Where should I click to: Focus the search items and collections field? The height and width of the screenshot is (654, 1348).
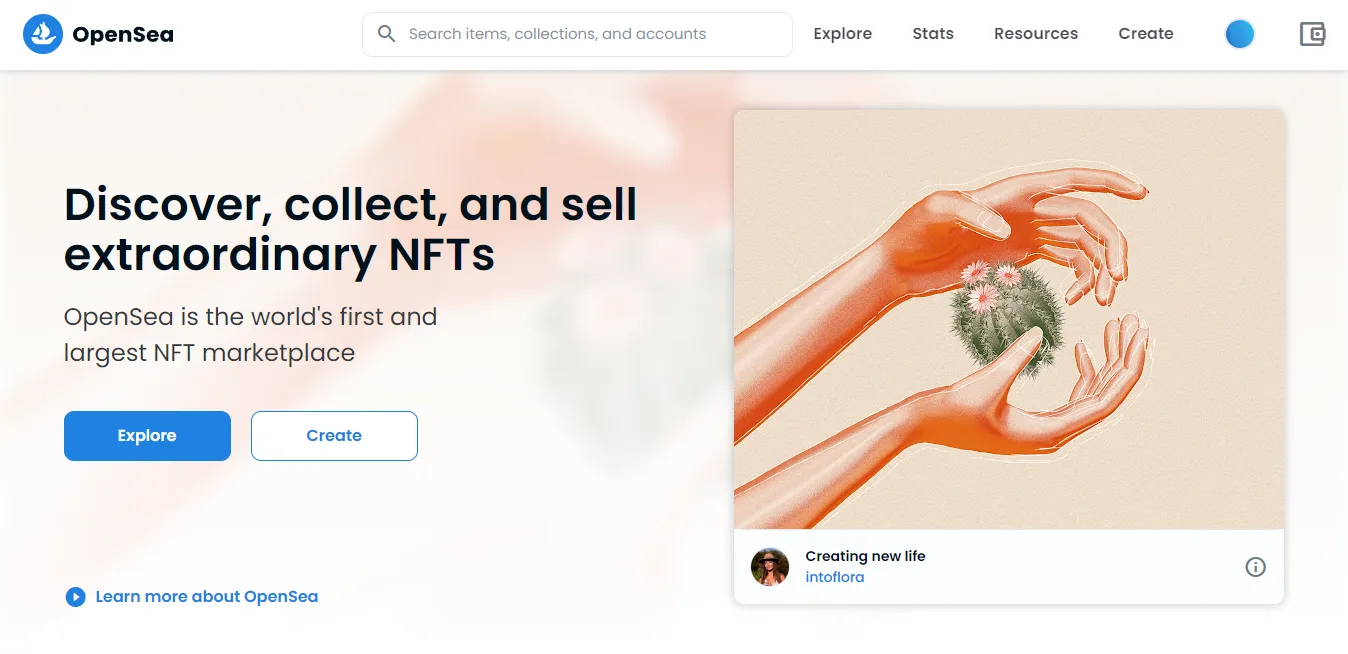(x=590, y=34)
